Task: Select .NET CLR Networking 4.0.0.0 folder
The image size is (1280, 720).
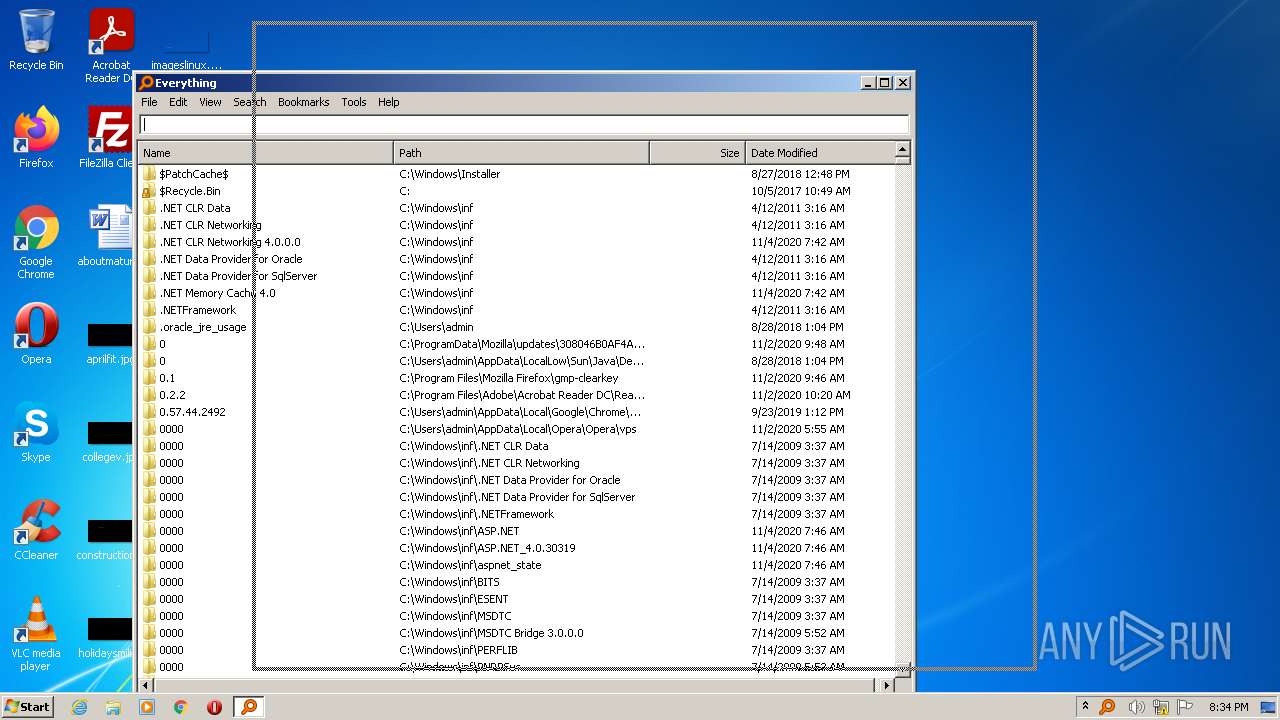Action: [x=516, y=242]
